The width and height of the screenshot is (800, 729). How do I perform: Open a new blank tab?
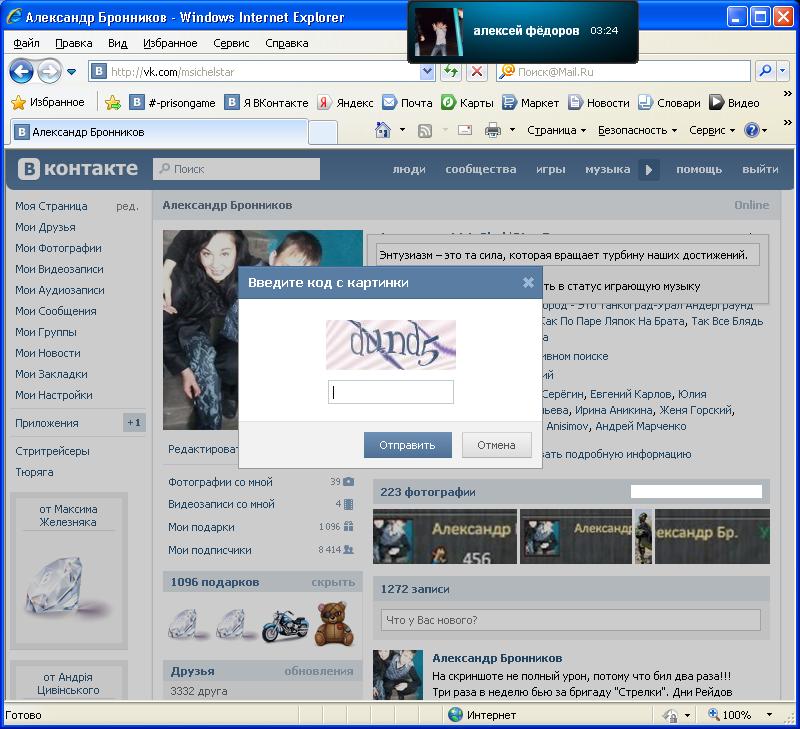point(323,133)
